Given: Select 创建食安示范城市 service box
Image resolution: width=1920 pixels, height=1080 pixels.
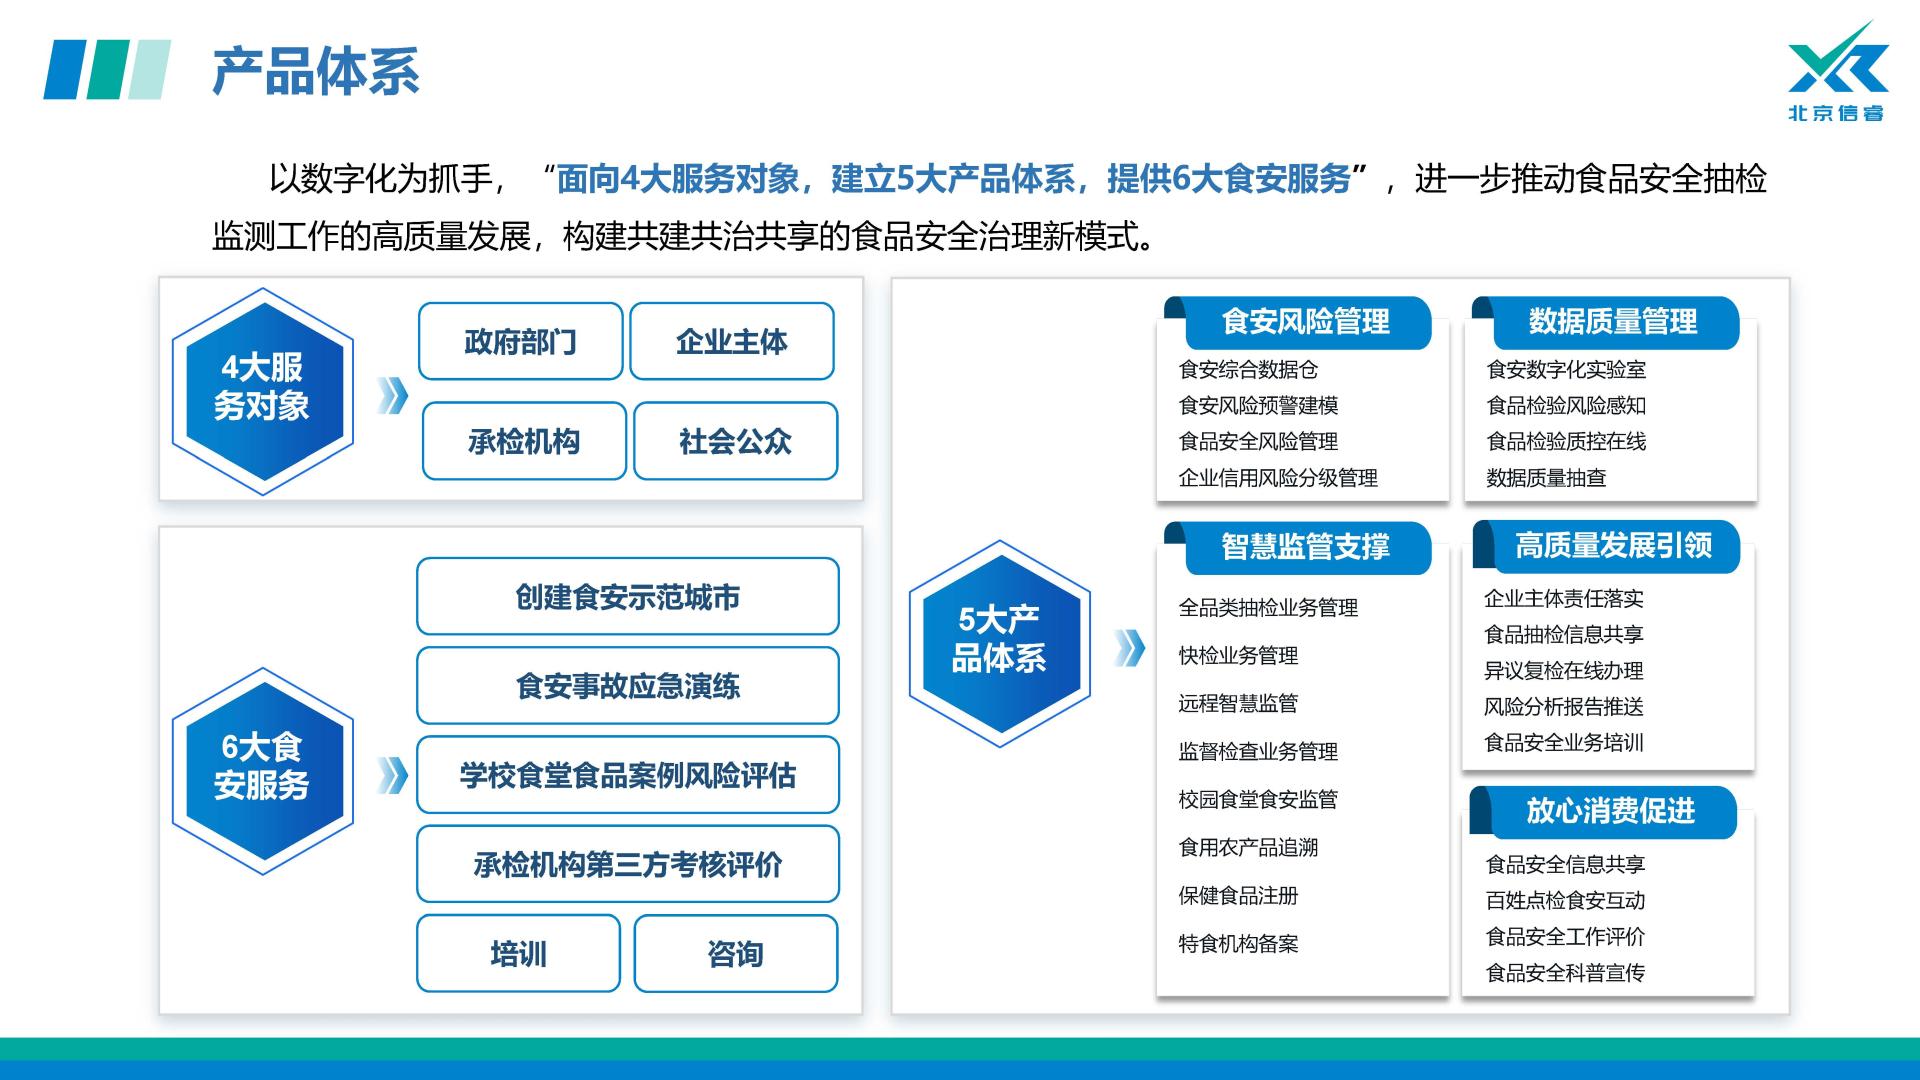Looking at the screenshot, I should tap(627, 597).
